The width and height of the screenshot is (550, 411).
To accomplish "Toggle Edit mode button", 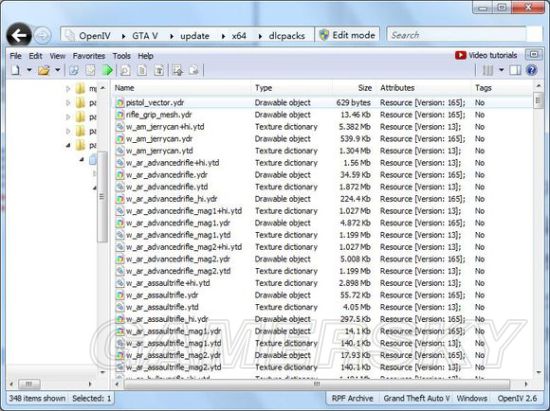I will (347, 35).
